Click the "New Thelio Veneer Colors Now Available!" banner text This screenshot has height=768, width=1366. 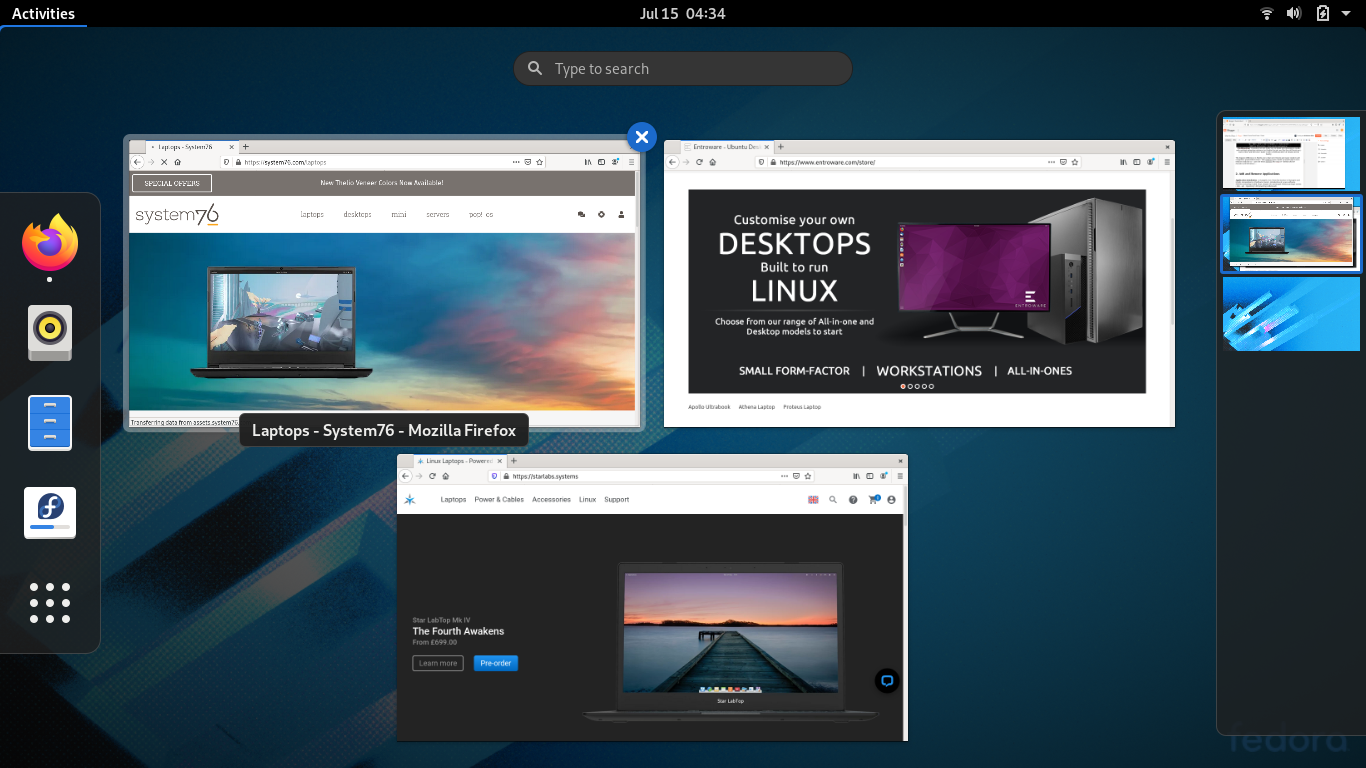(381, 183)
